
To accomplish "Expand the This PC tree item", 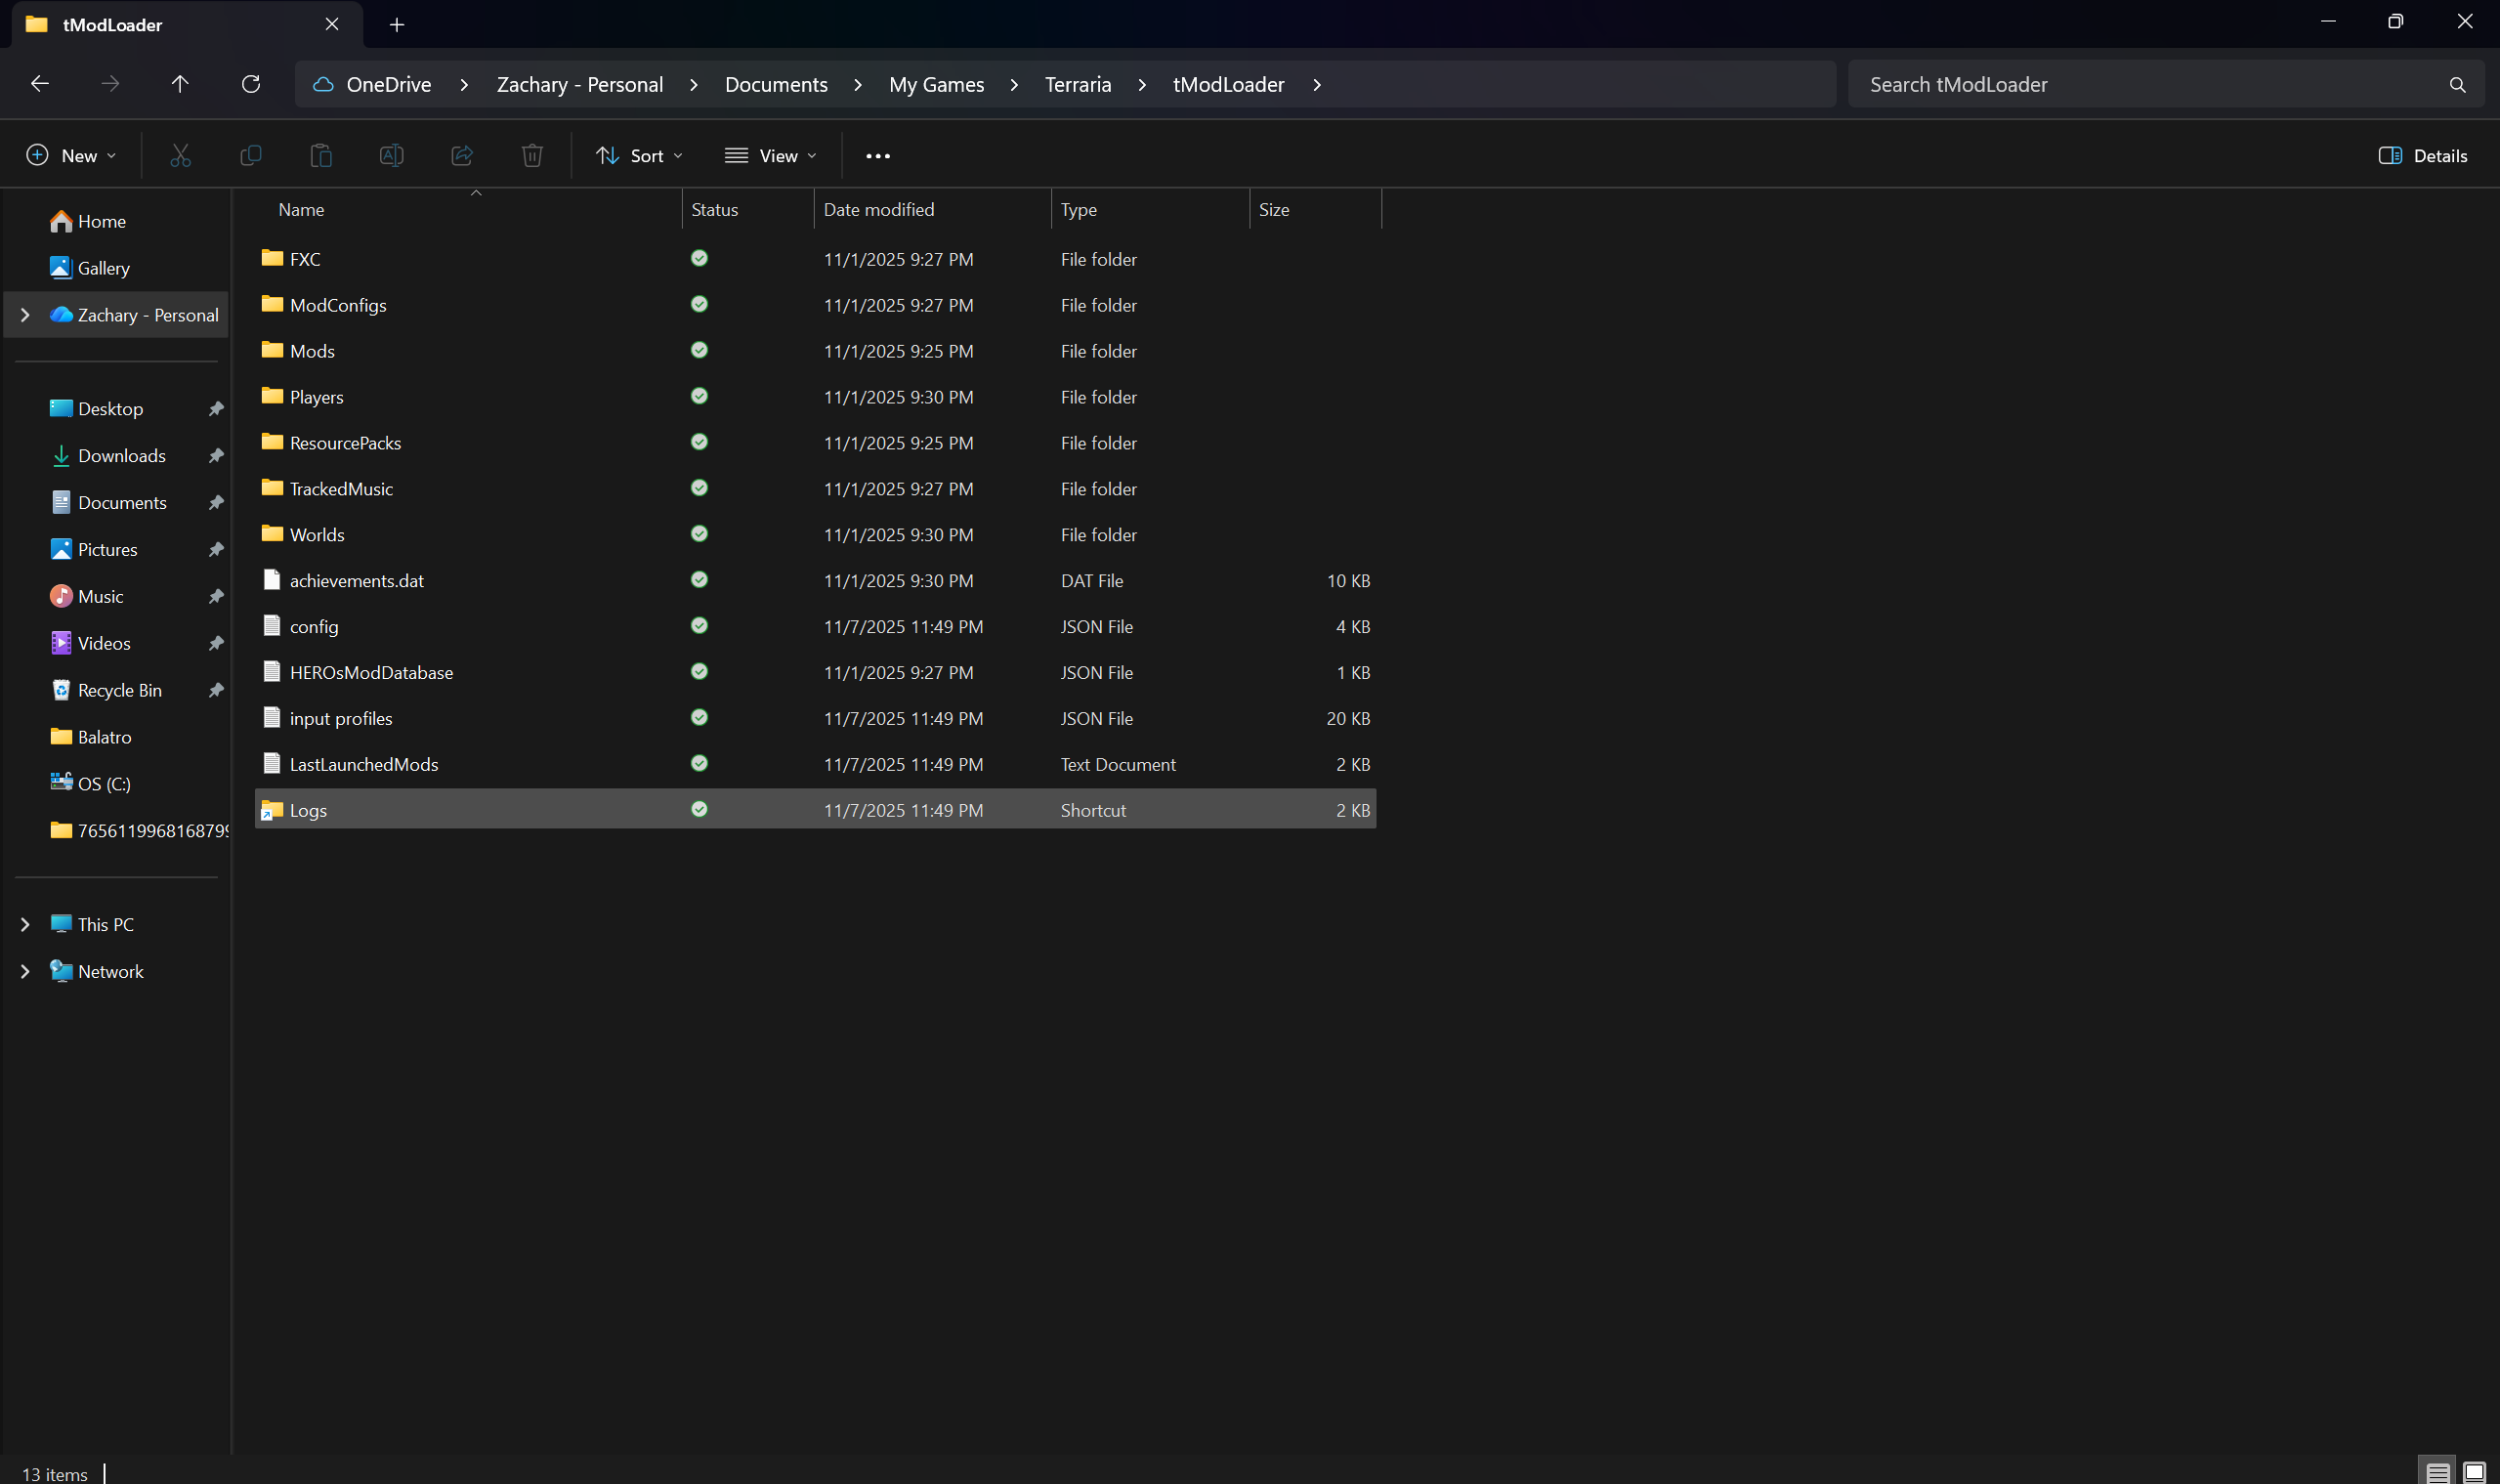I will coord(25,924).
